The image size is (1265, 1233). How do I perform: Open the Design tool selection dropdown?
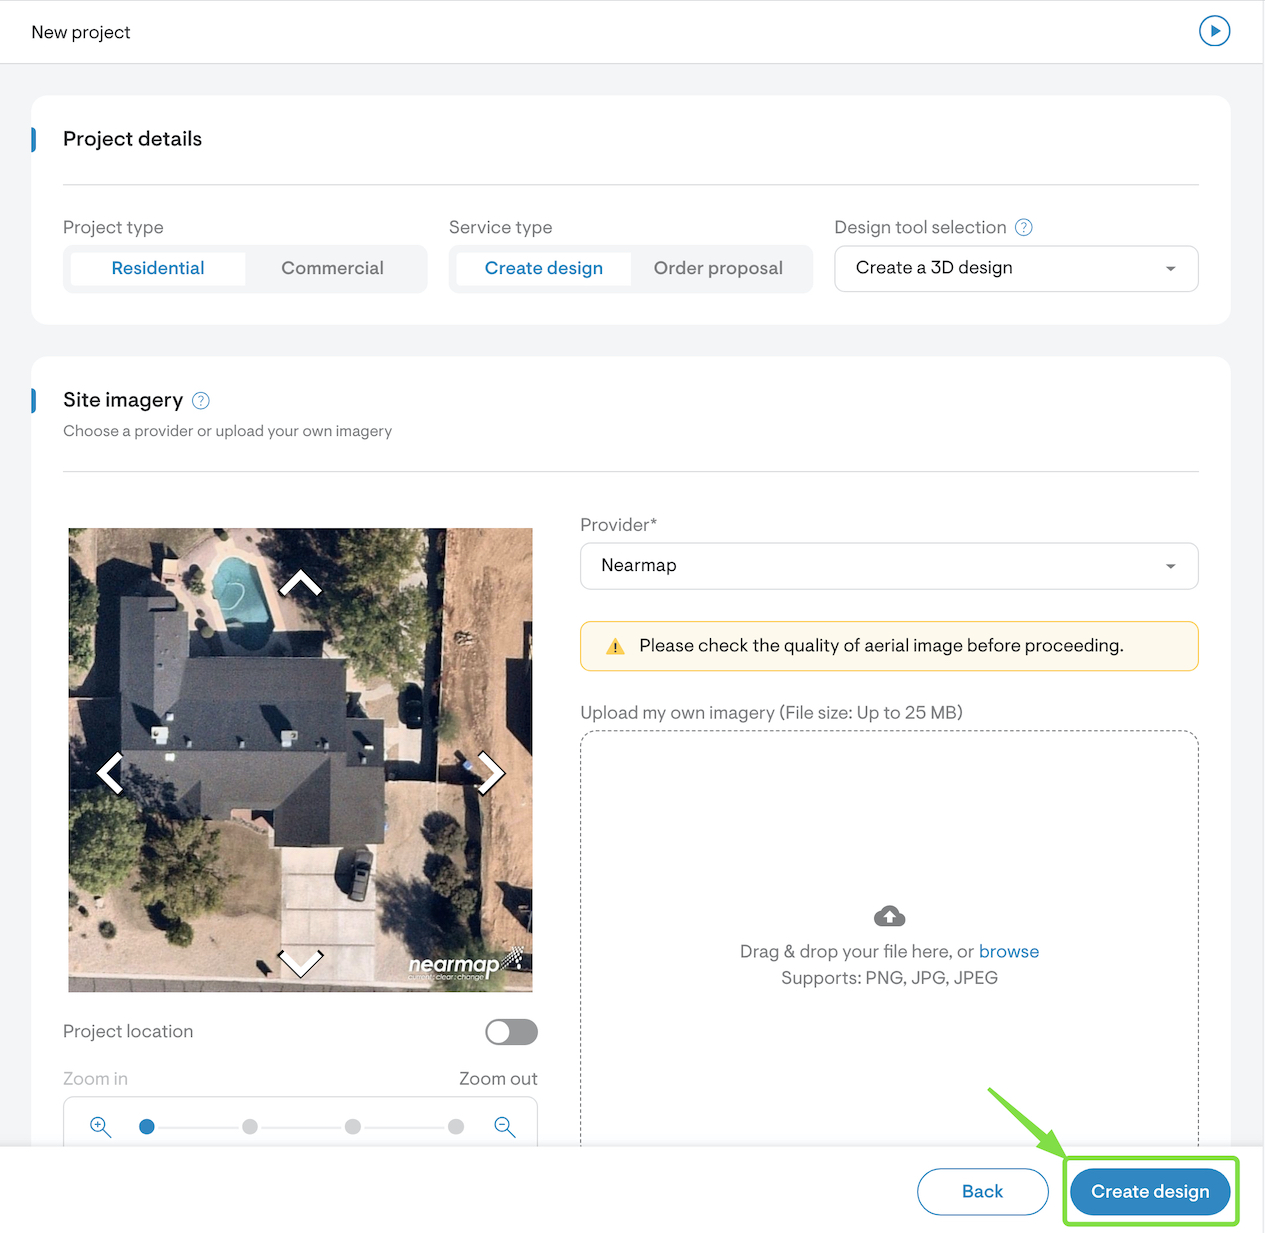coord(1016,268)
